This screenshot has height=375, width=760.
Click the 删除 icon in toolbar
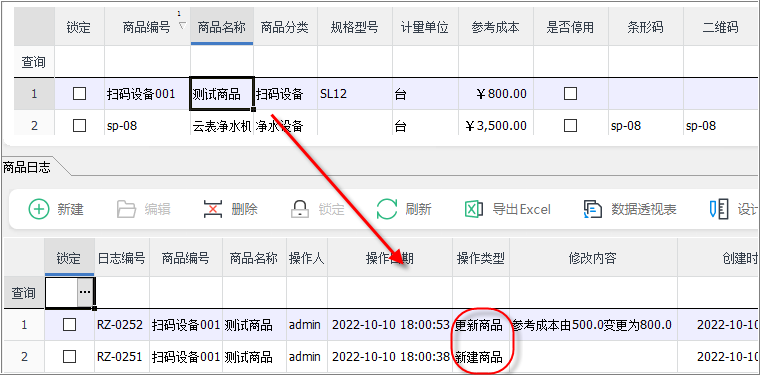(x=213, y=210)
